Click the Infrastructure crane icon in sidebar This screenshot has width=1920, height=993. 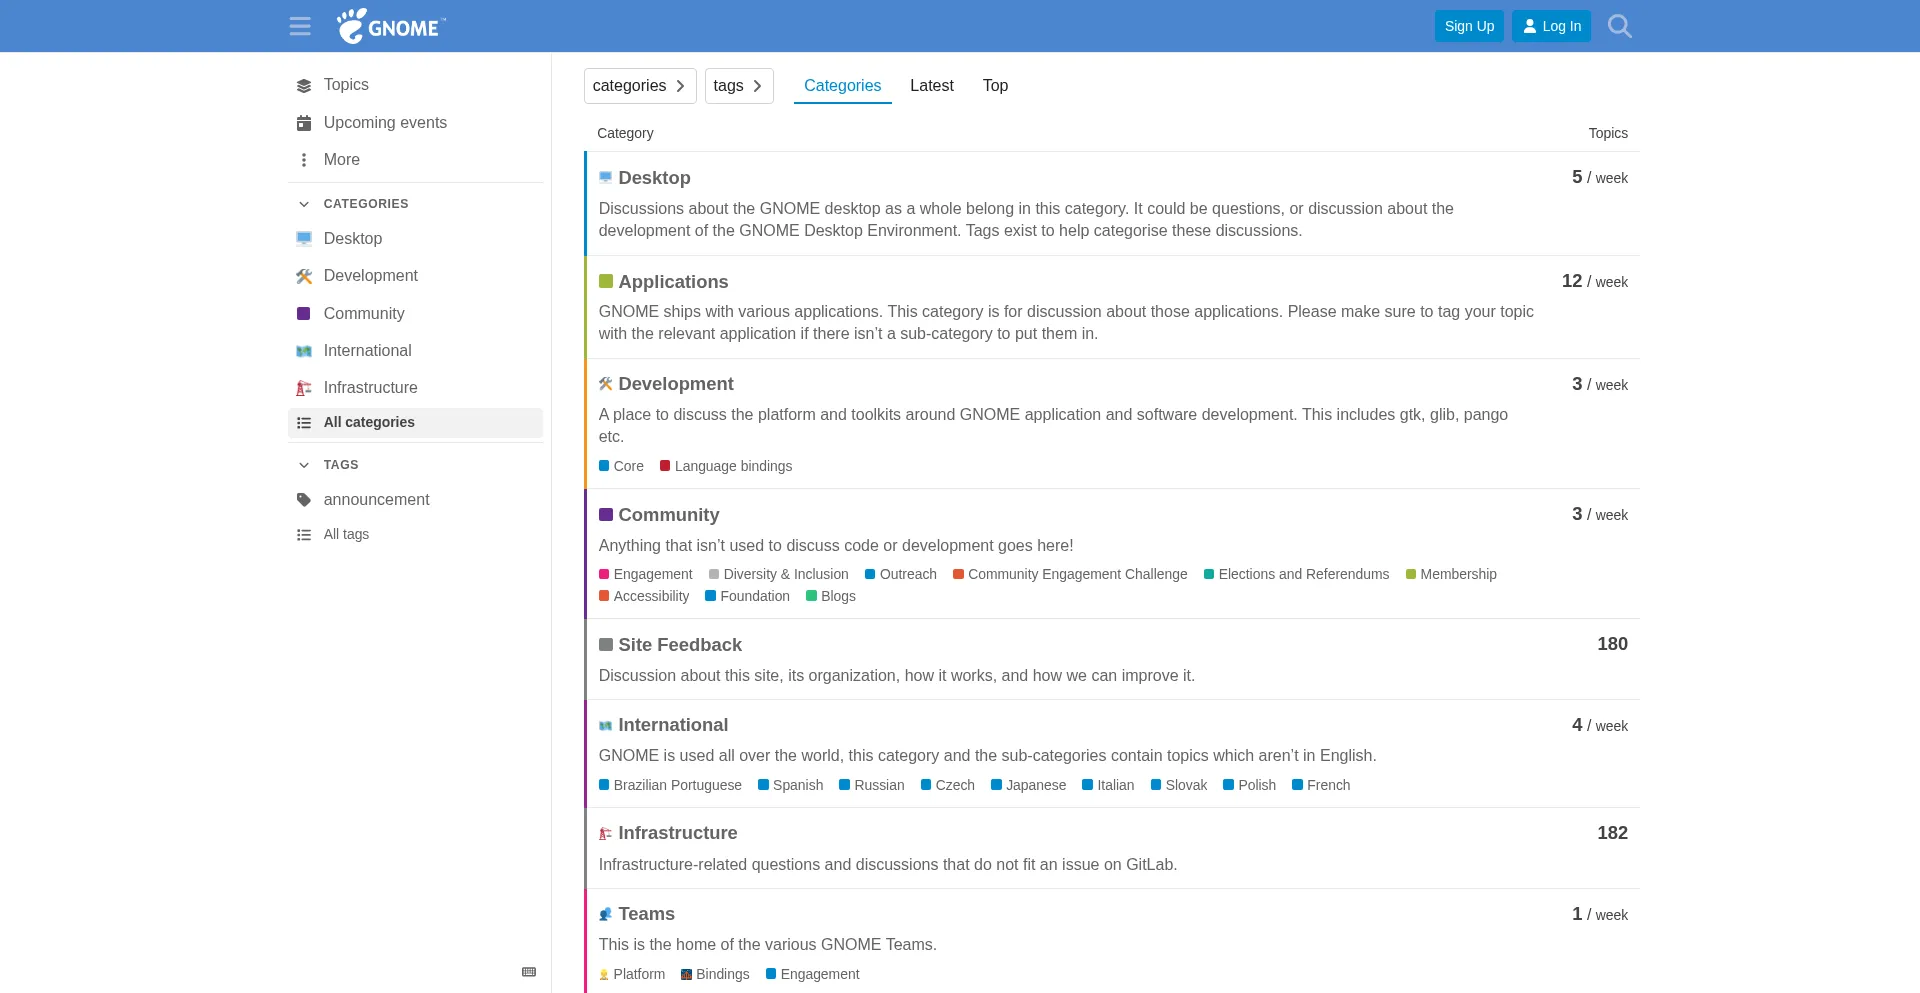(304, 388)
